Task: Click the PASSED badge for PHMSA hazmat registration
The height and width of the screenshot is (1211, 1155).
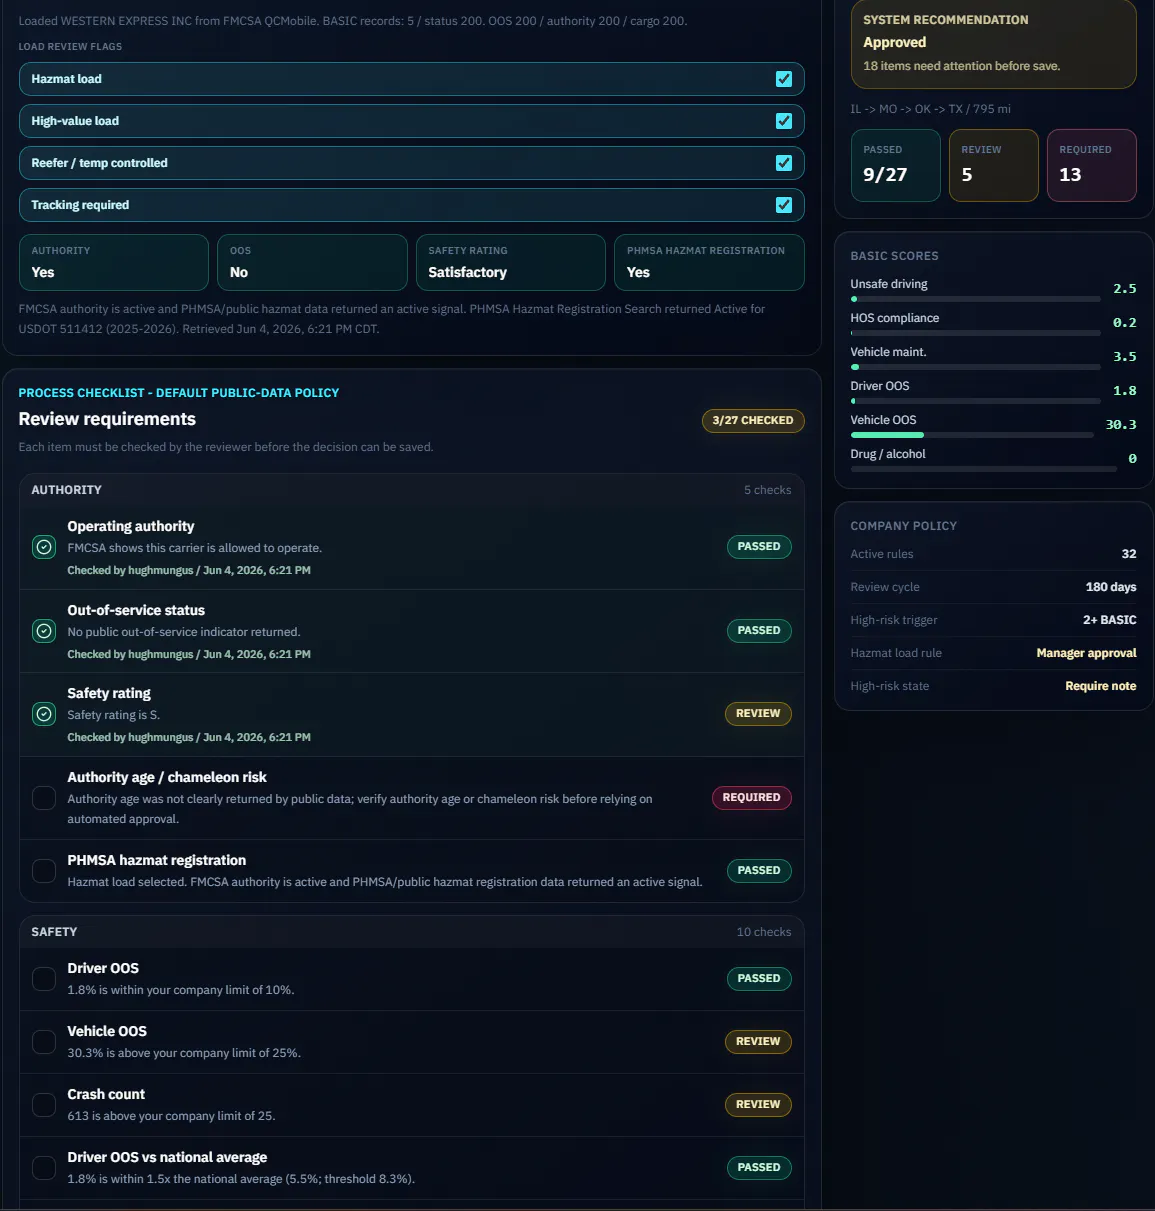Action: click(x=759, y=871)
